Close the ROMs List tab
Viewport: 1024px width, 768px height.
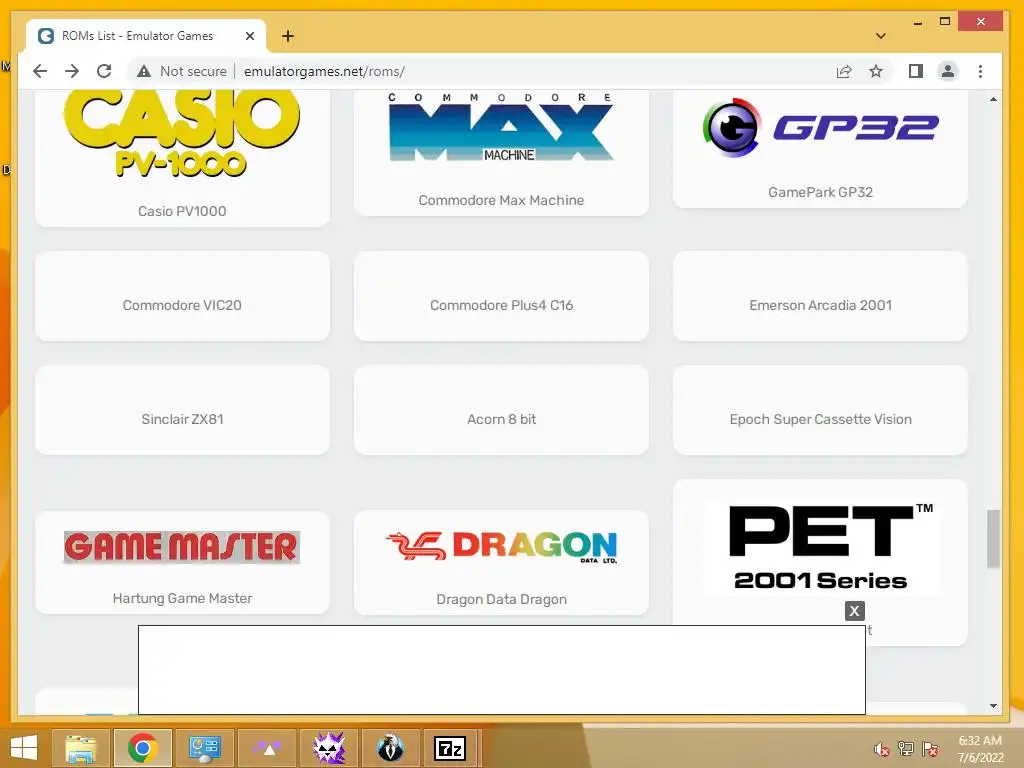click(249, 36)
